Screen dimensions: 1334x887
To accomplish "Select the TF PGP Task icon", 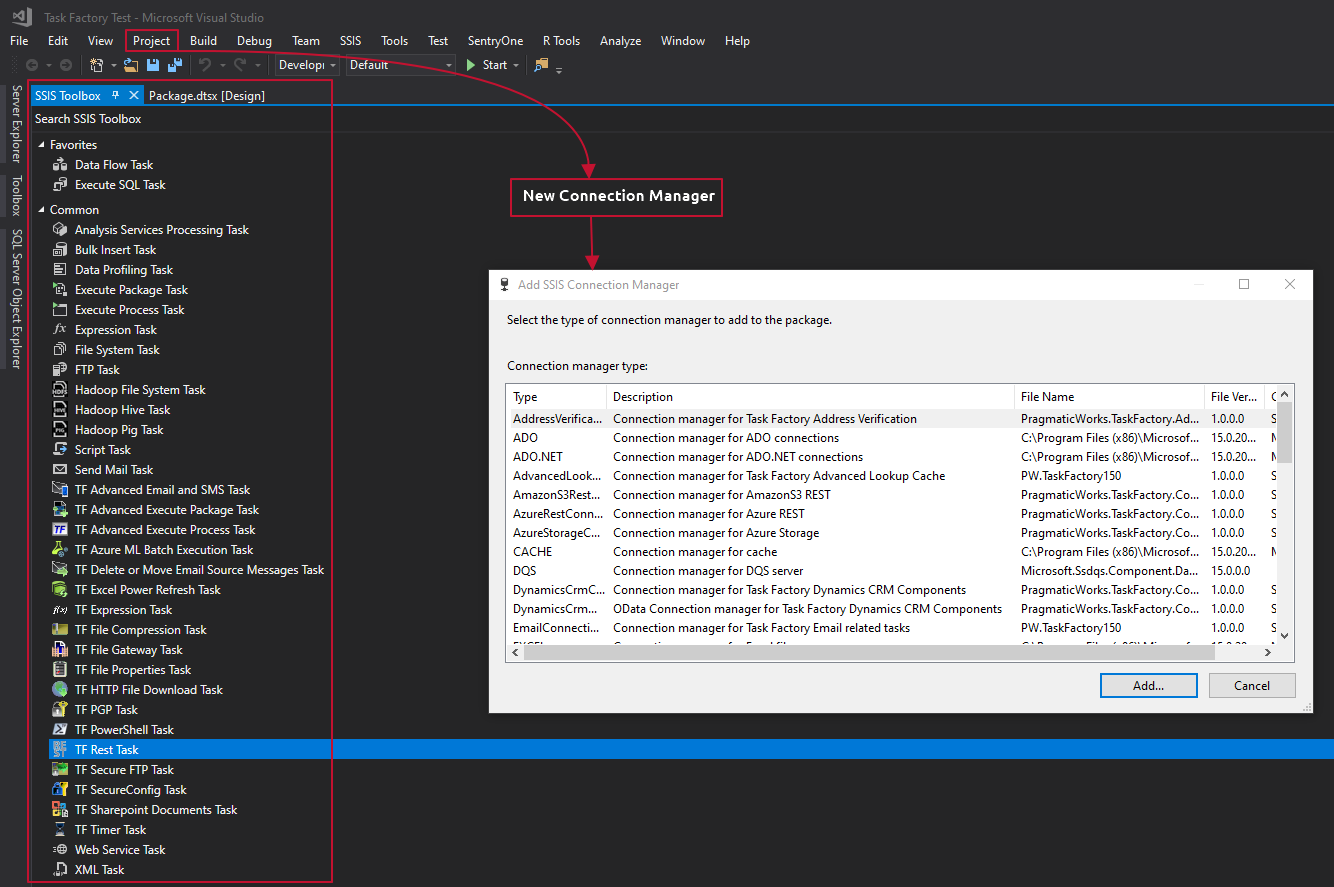I will coord(59,709).
